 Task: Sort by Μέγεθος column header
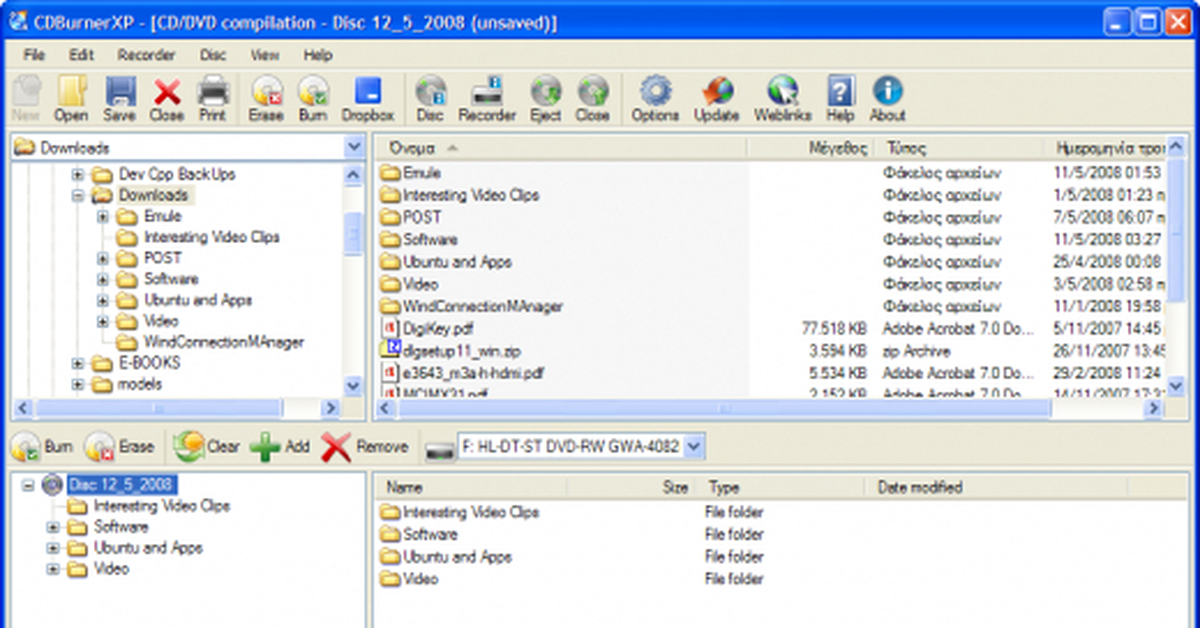tap(811, 148)
